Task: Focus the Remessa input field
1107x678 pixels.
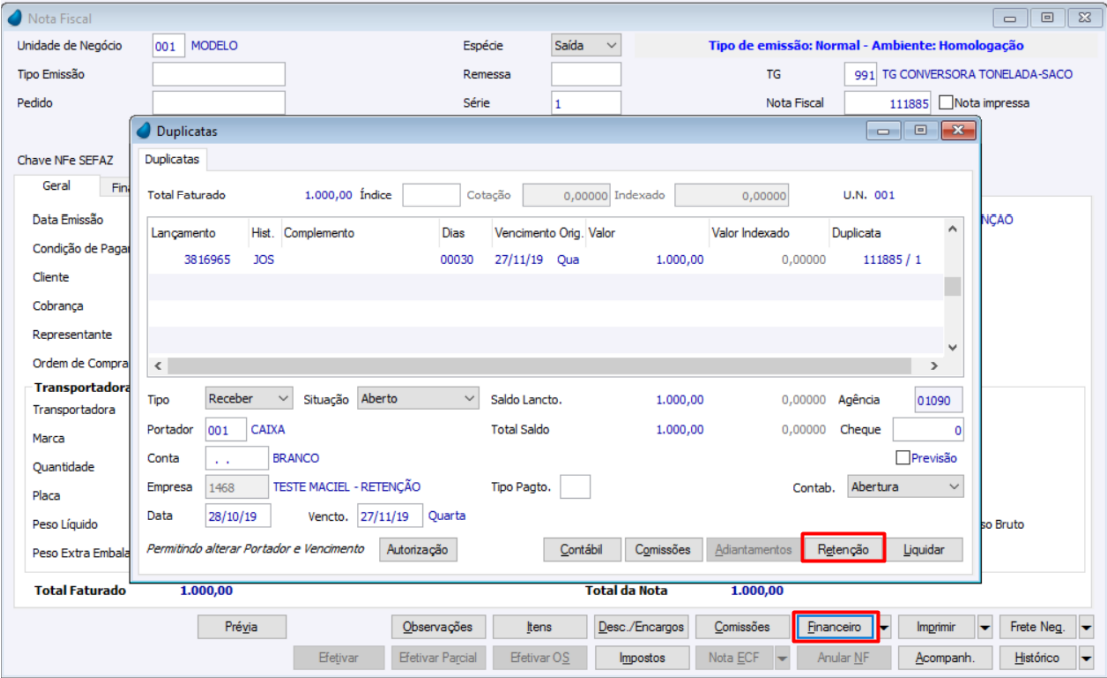Action: [x=586, y=74]
